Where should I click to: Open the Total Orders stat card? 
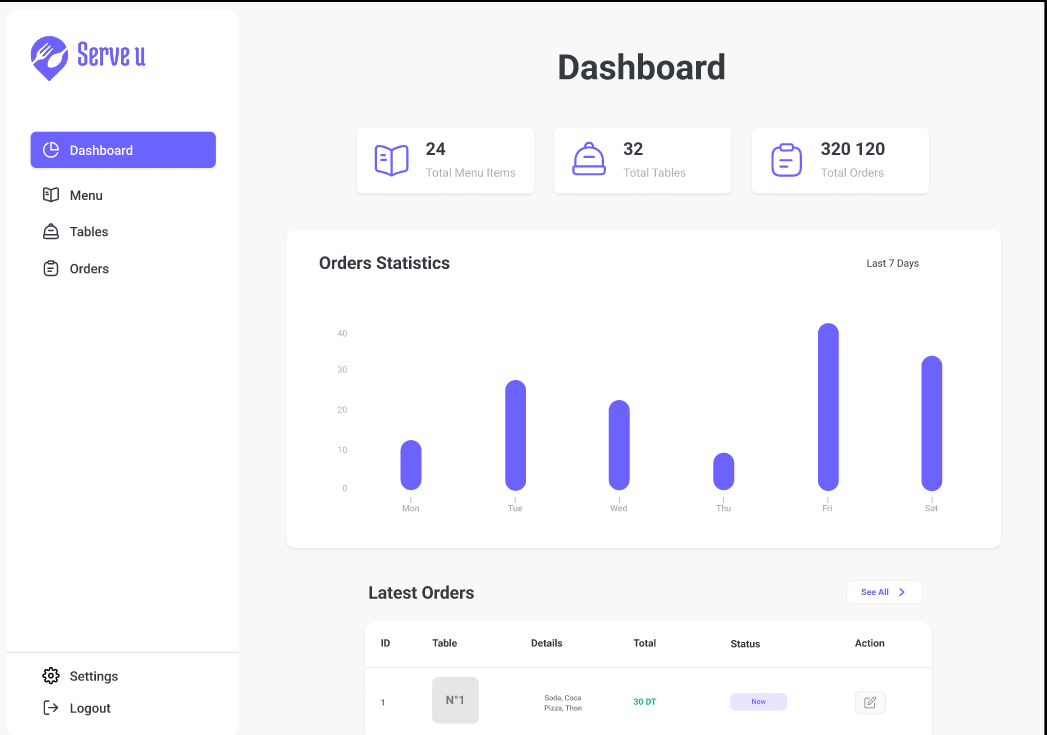click(x=840, y=160)
